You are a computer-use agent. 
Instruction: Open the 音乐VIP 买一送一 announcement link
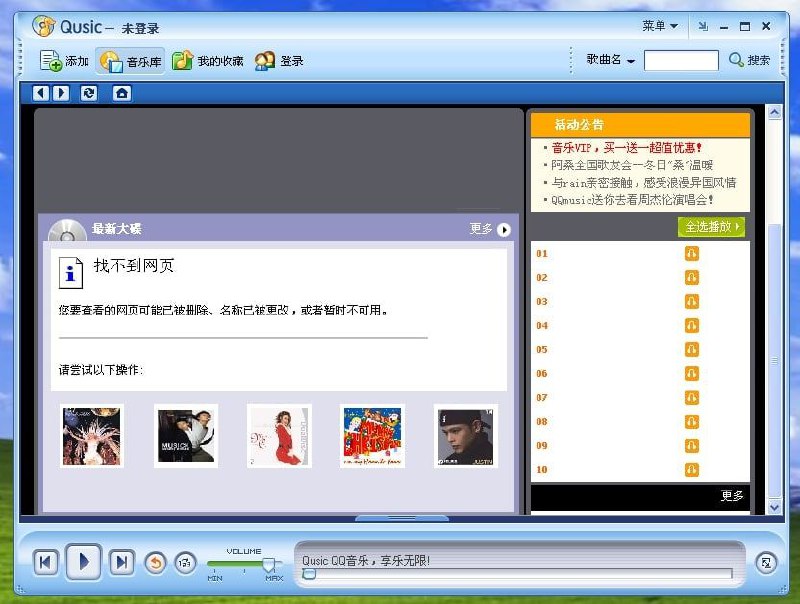click(x=627, y=147)
